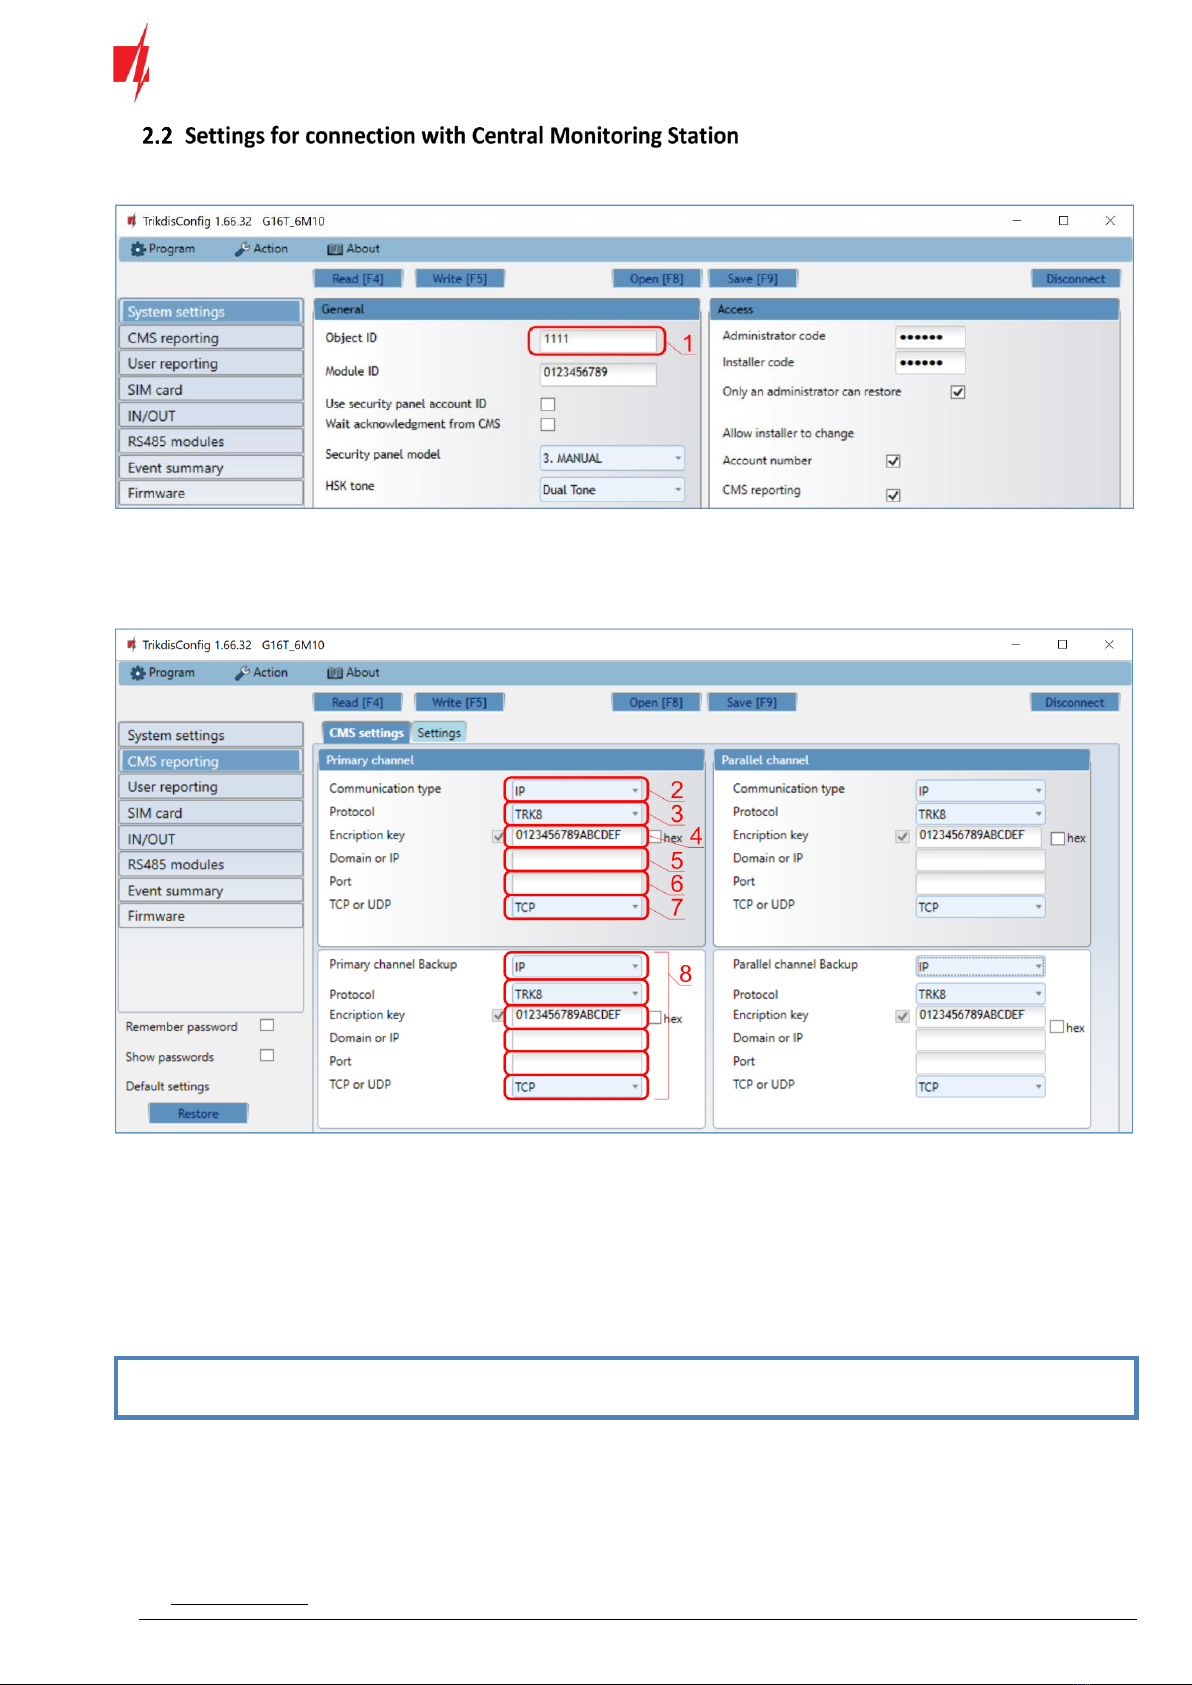Open Parallel channel TCP or UDP dropdown
The image size is (1192, 1685).
[980, 907]
